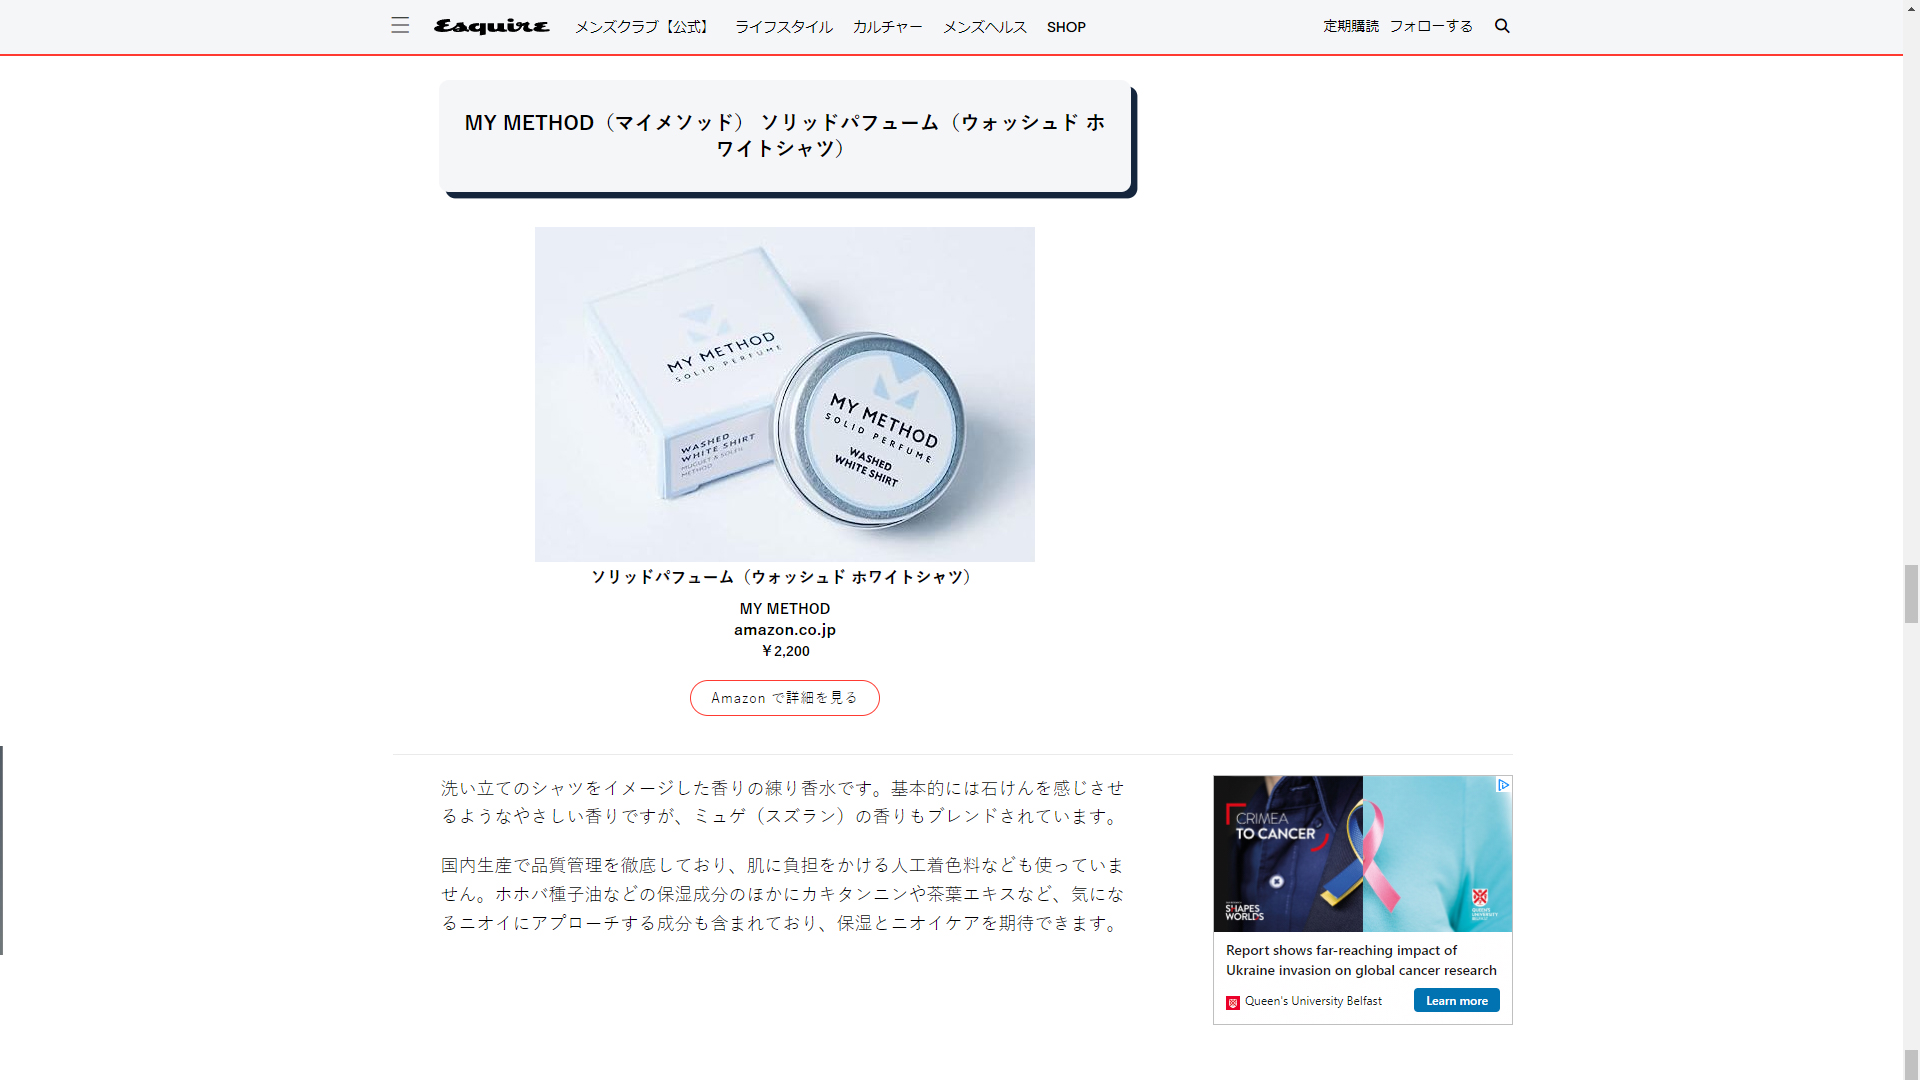
Task: Open メンズクラブ【公式】 menu item
Action: point(644,27)
